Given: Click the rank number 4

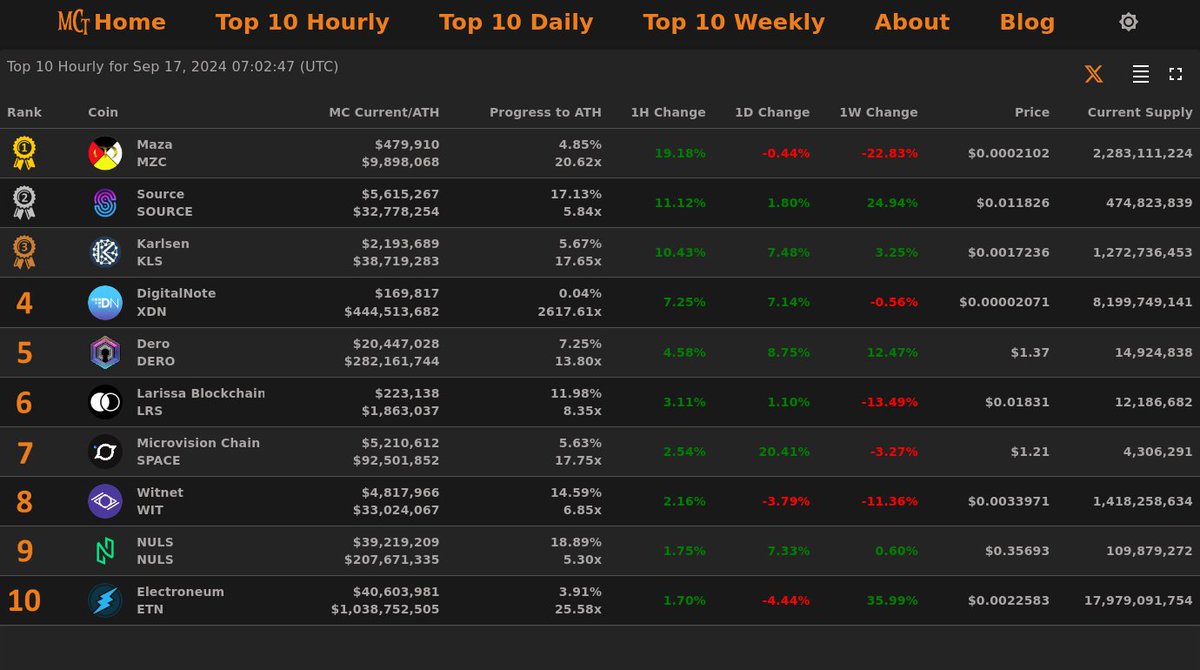Looking at the screenshot, I should 24,303.
